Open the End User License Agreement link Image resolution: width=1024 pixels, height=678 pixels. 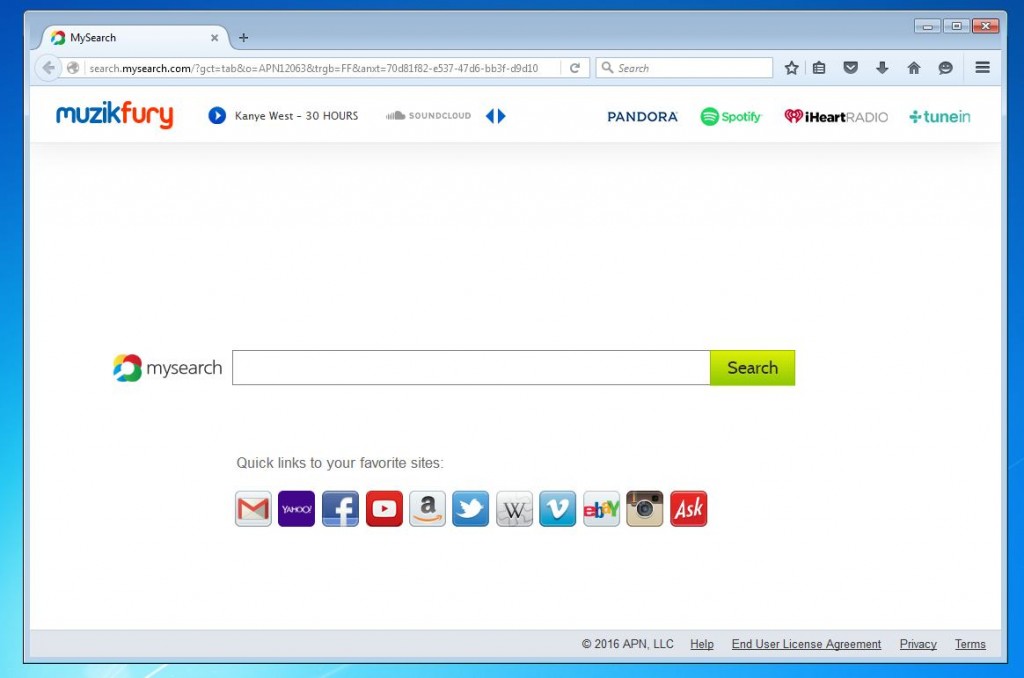click(807, 644)
